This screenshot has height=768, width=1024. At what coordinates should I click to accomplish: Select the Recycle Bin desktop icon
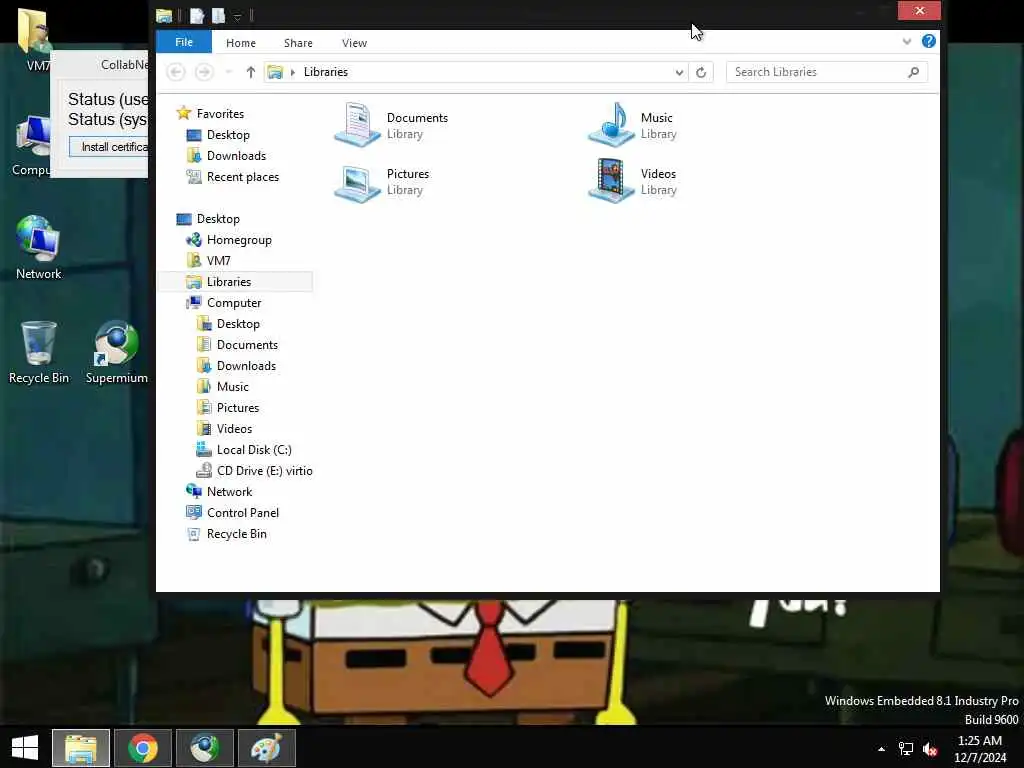[x=39, y=352]
